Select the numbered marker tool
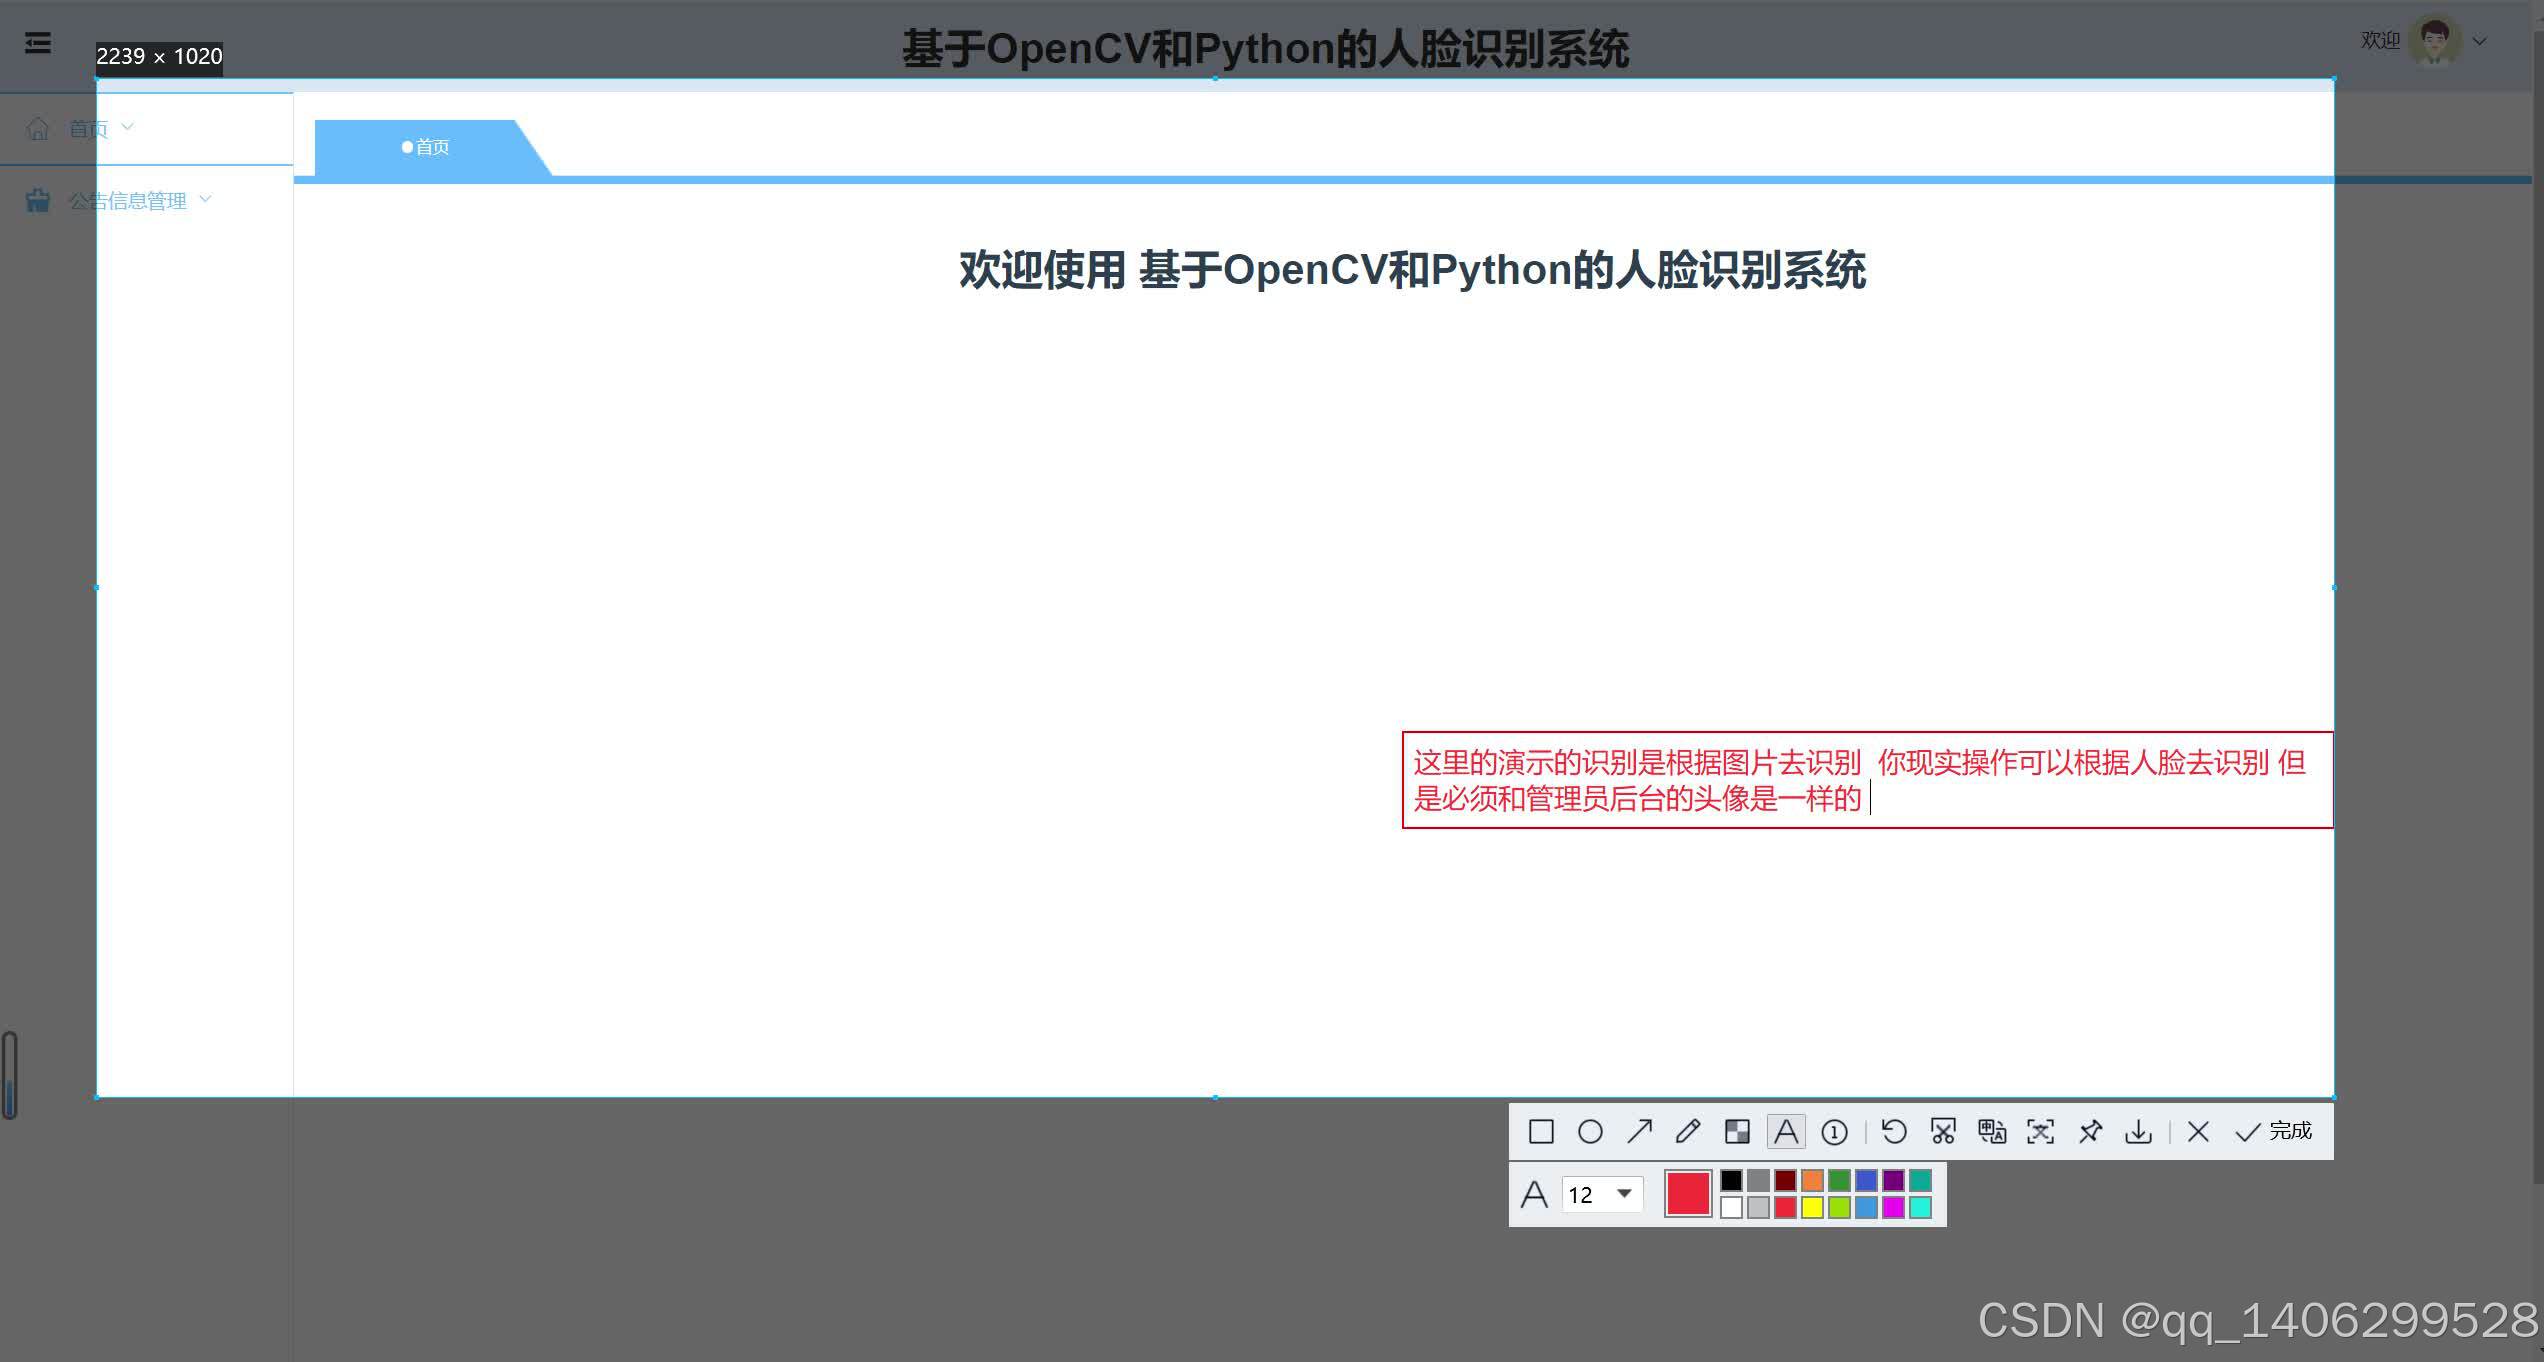 click(x=1834, y=1131)
